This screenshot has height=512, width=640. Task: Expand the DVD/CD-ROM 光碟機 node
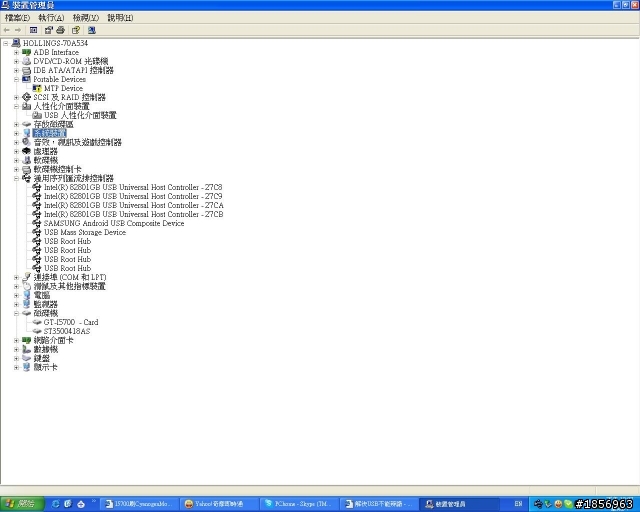(x=16, y=62)
